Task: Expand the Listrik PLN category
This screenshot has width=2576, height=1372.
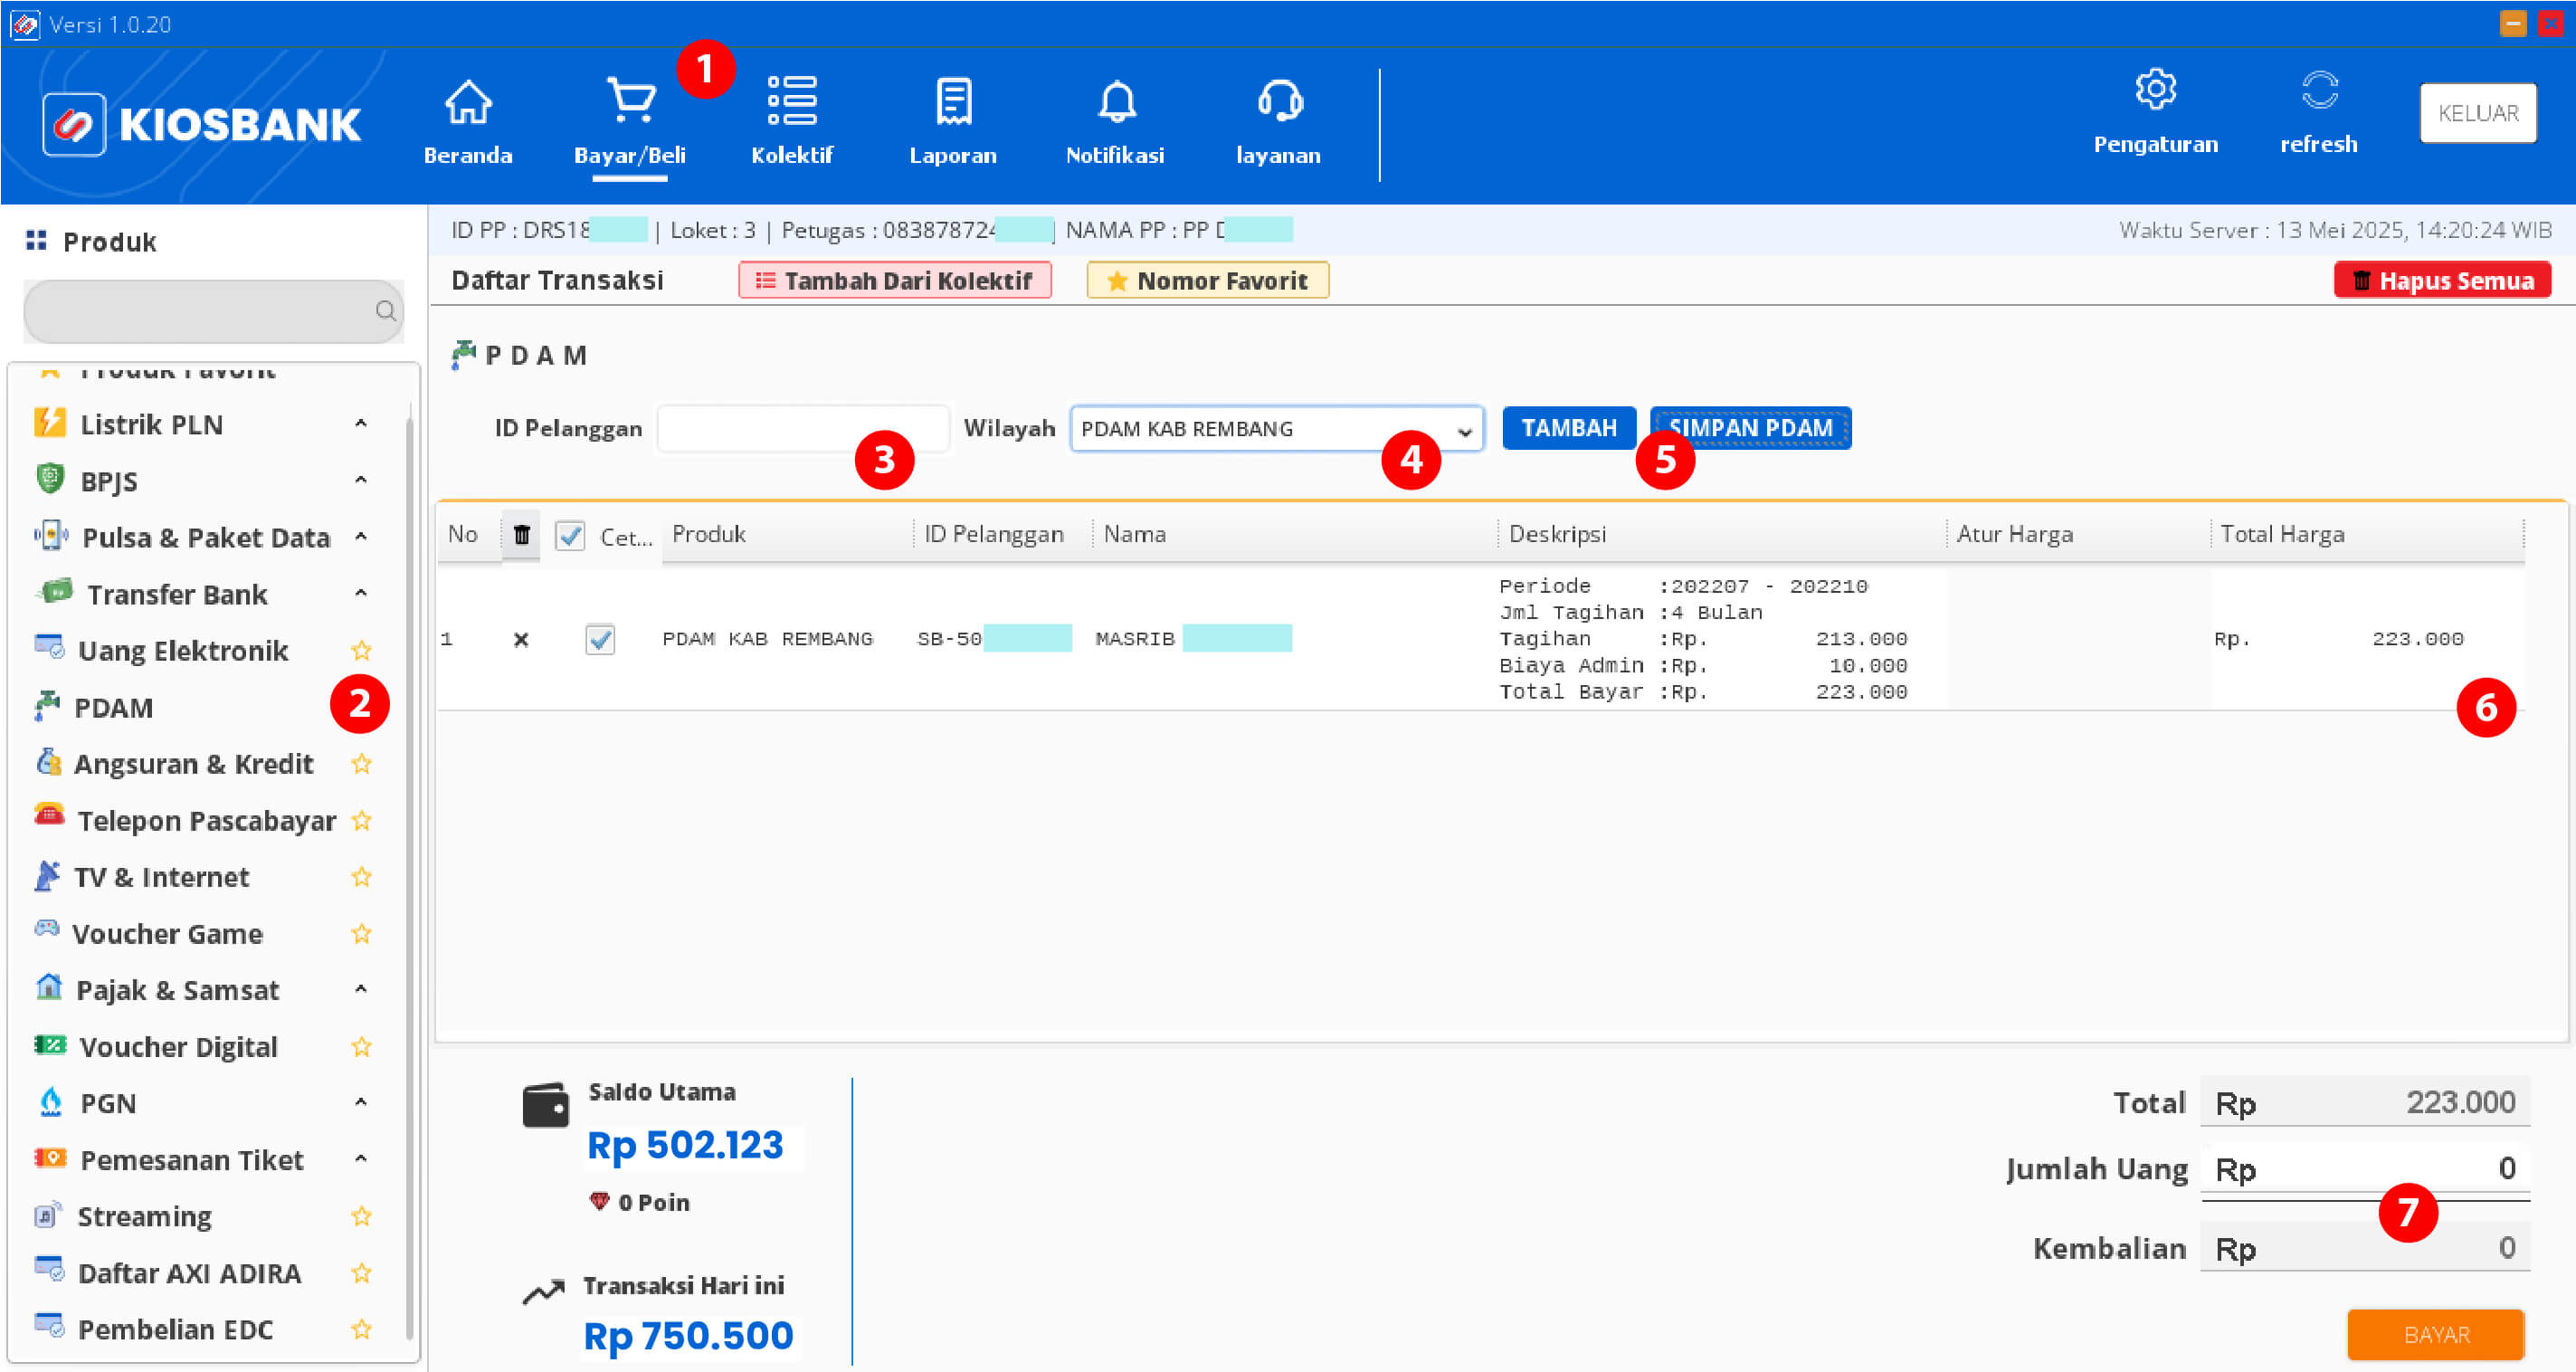Action: pyautogui.click(x=361, y=424)
